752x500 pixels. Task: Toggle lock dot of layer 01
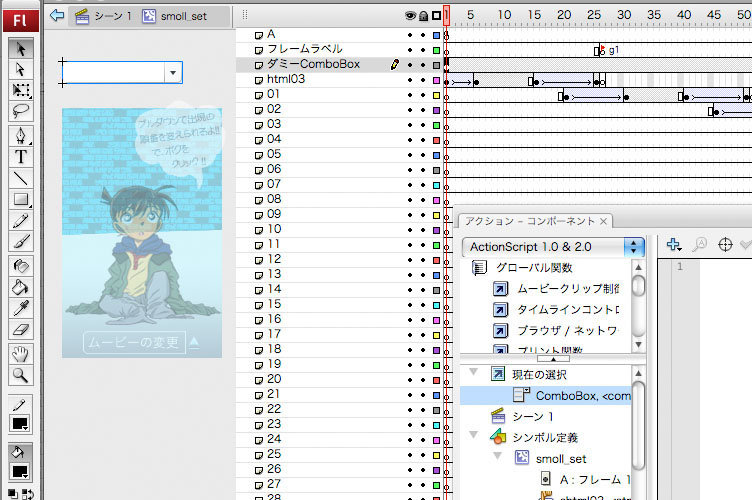[423, 95]
